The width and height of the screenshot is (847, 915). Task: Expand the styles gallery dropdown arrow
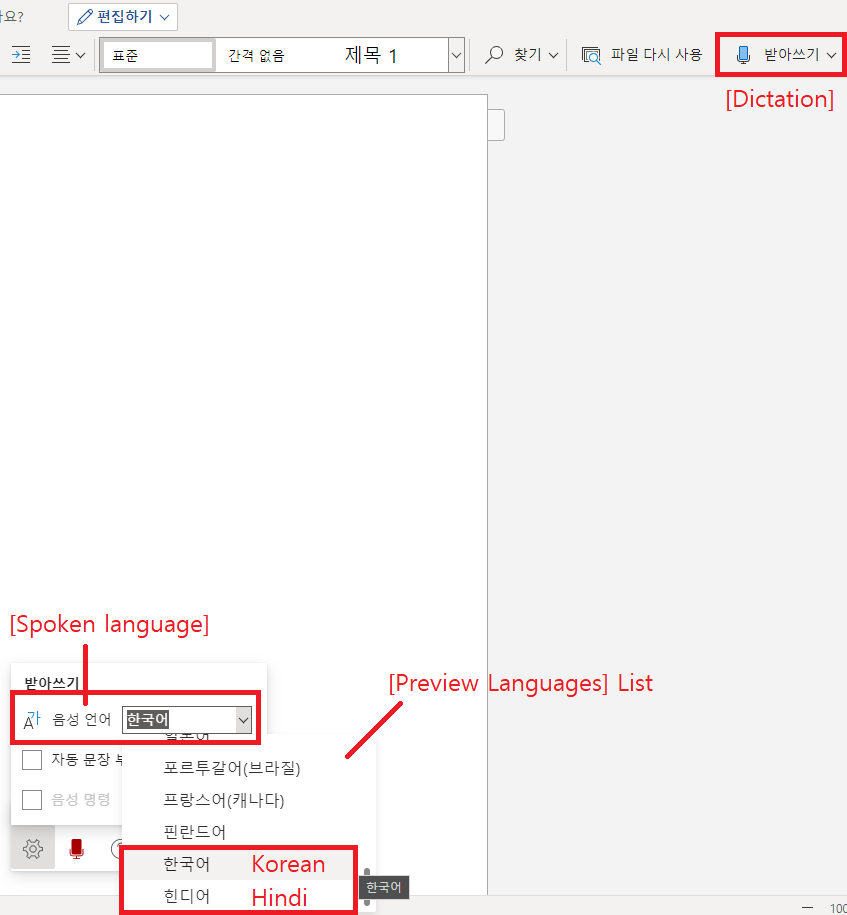(x=456, y=55)
